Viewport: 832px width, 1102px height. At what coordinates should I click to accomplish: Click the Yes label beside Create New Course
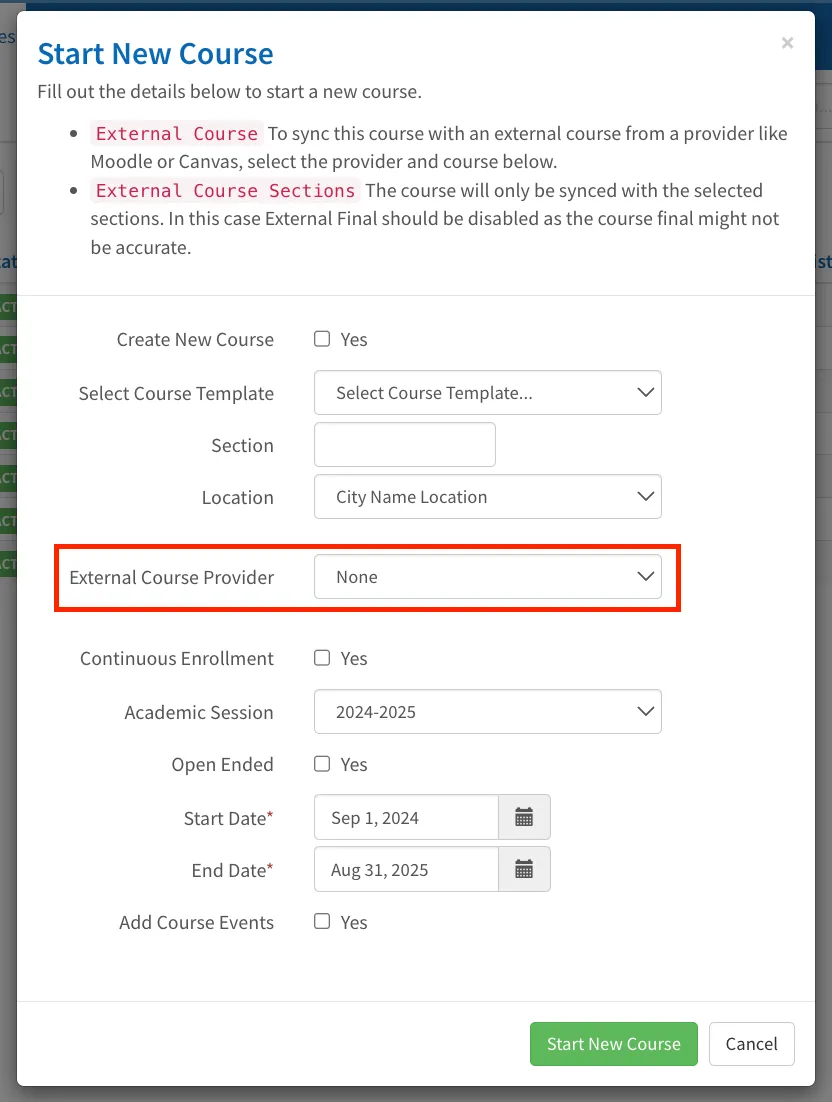[x=353, y=339]
